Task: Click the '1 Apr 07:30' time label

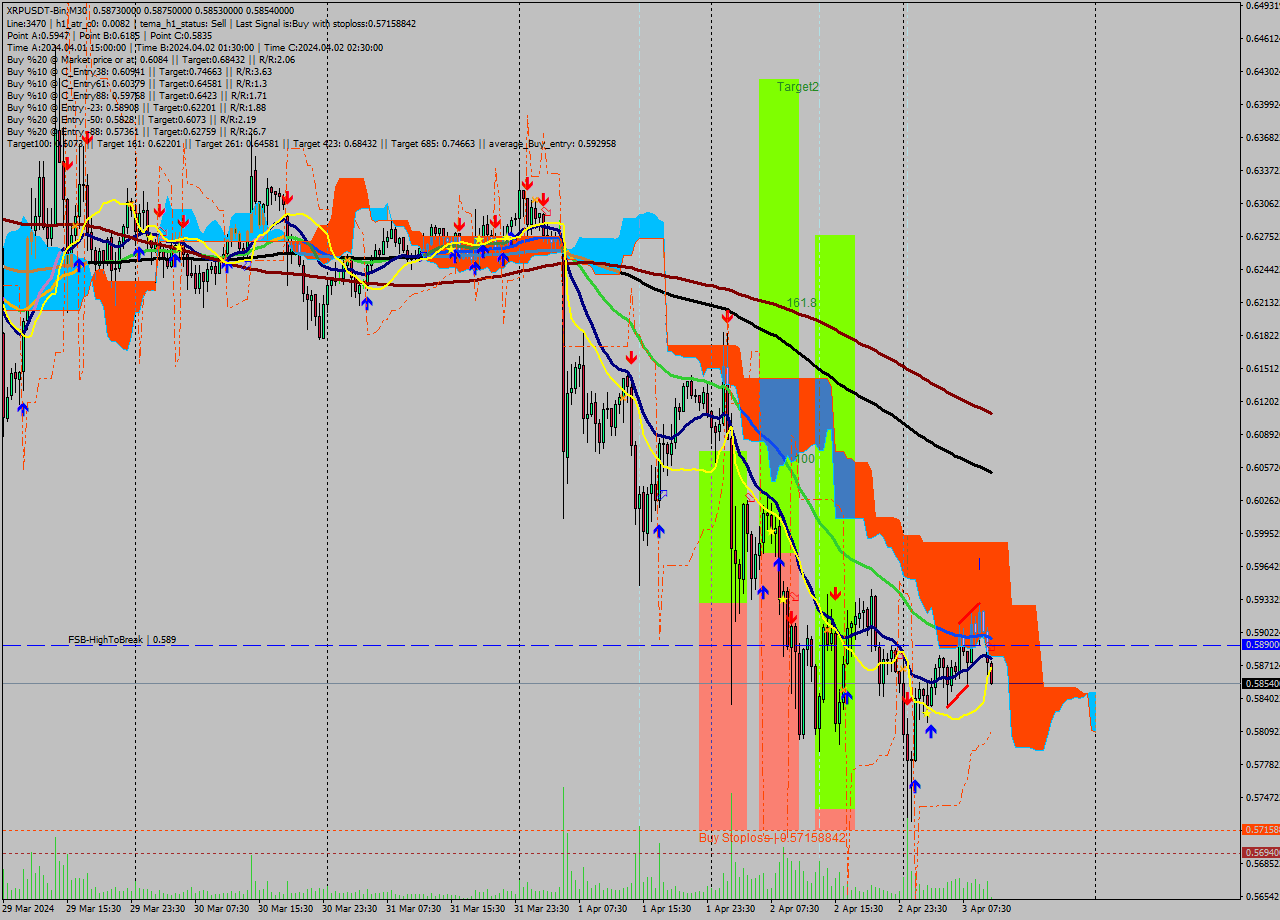Action: click(x=603, y=909)
